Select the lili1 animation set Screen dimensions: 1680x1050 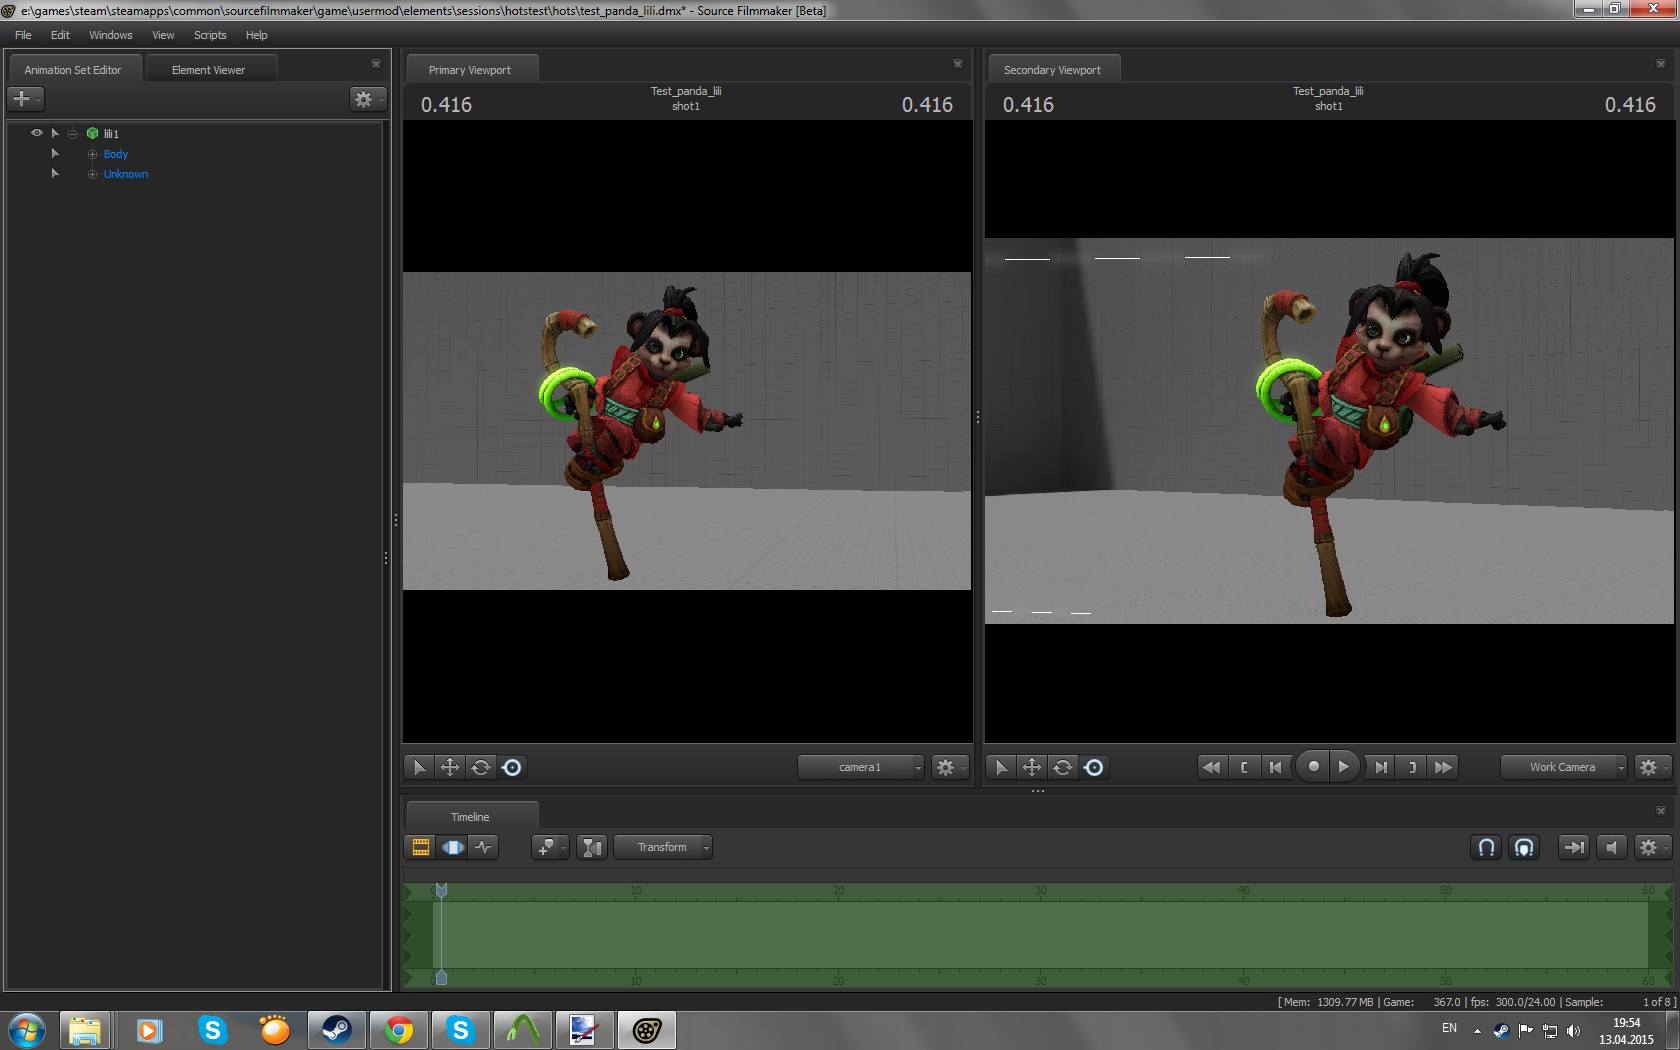coord(111,134)
